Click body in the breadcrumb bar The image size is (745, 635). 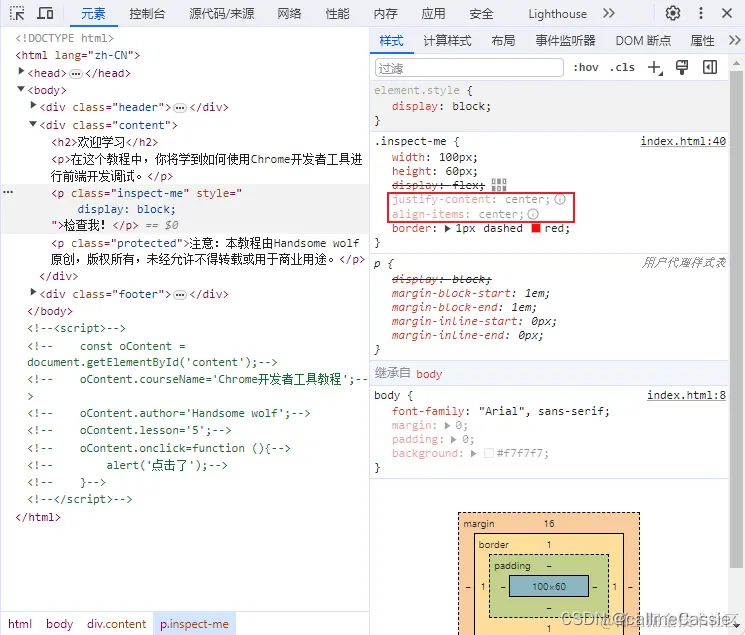(x=59, y=624)
